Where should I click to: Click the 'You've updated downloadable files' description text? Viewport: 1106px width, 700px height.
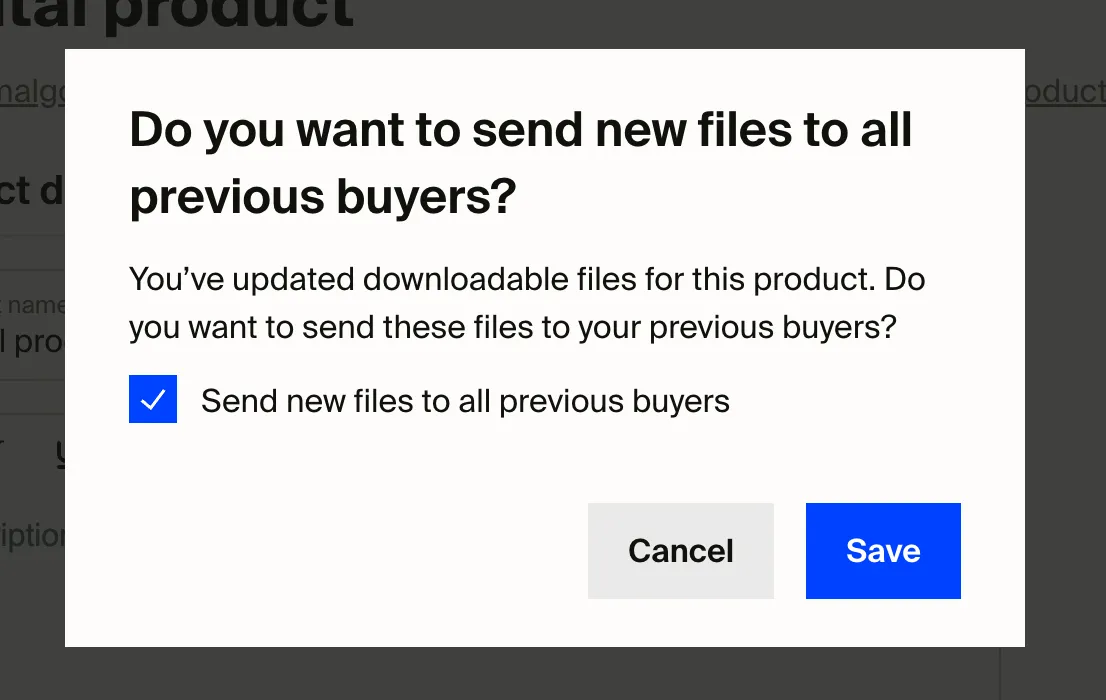[527, 278]
